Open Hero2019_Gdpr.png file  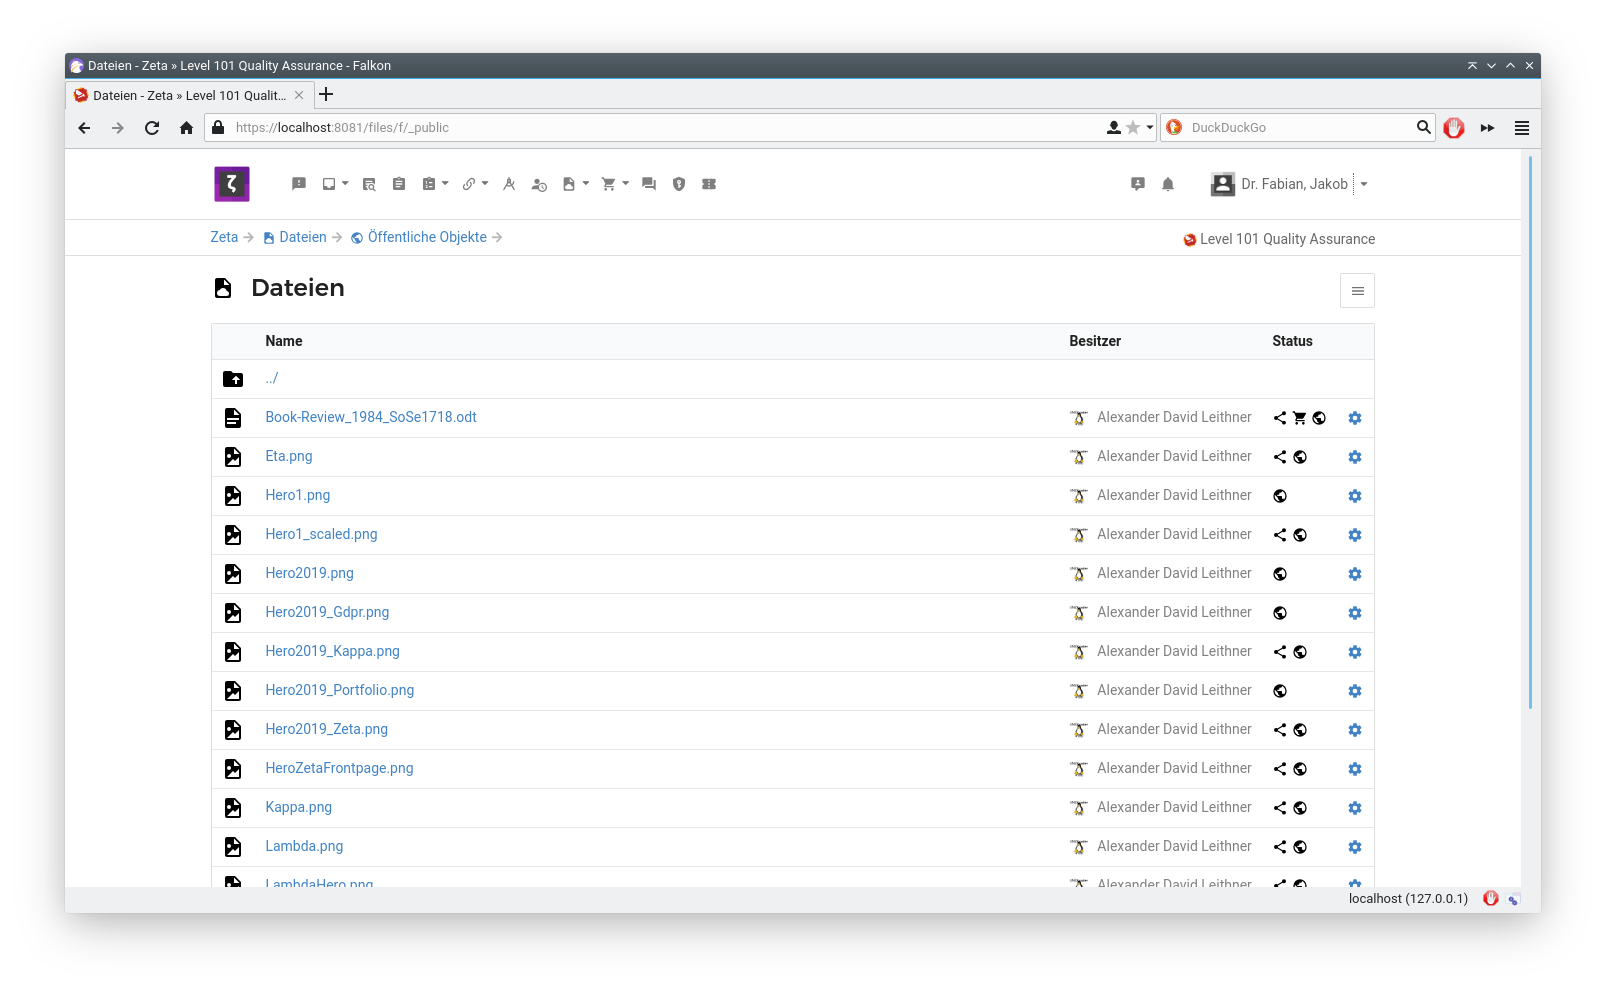pyautogui.click(x=328, y=612)
